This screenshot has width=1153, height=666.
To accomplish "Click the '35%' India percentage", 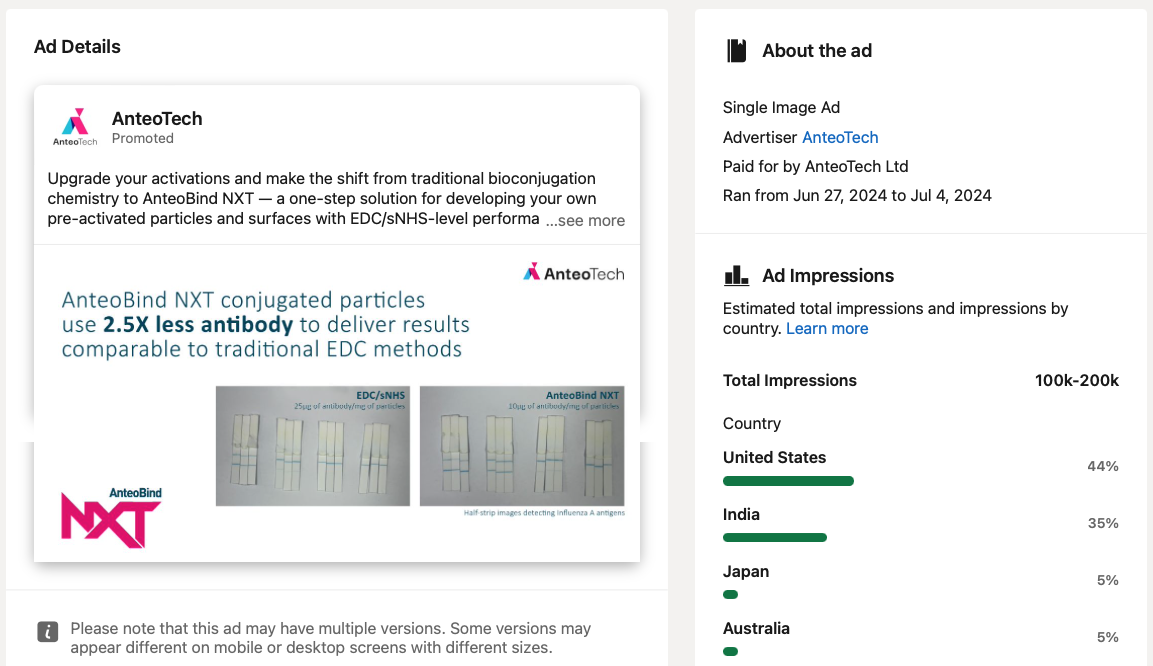I will tap(1103, 523).
